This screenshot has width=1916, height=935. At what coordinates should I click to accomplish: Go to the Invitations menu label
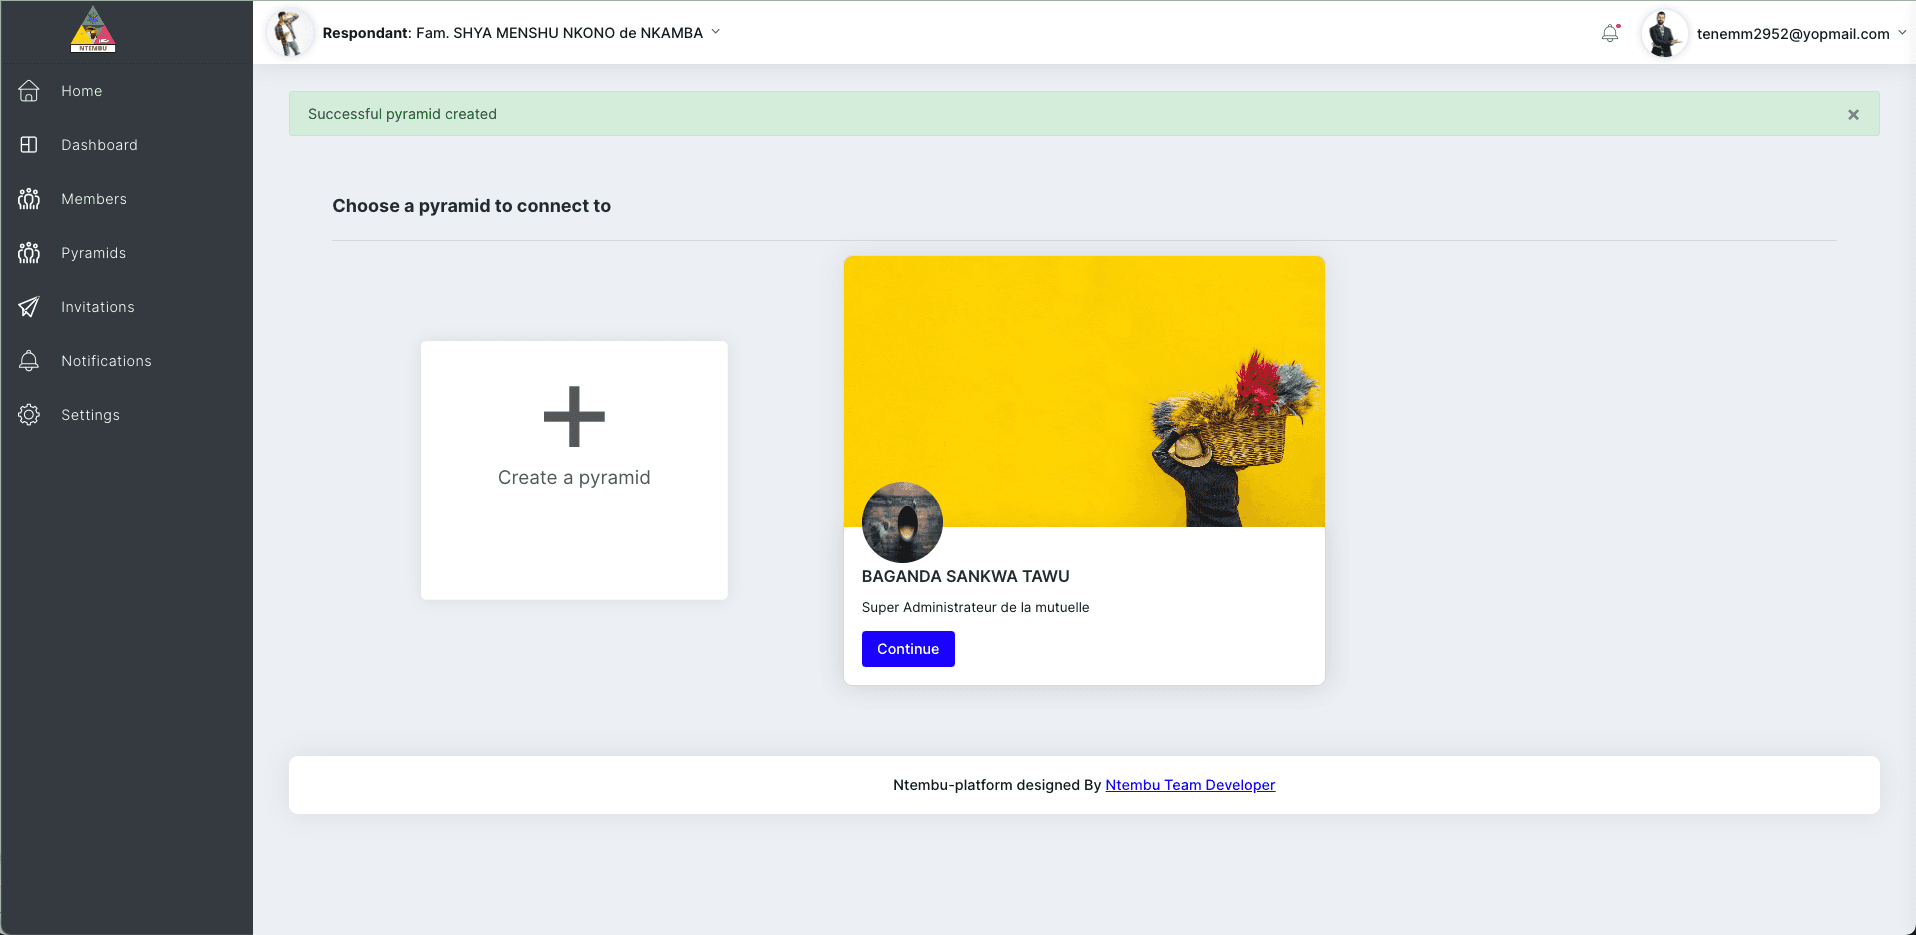coord(97,307)
